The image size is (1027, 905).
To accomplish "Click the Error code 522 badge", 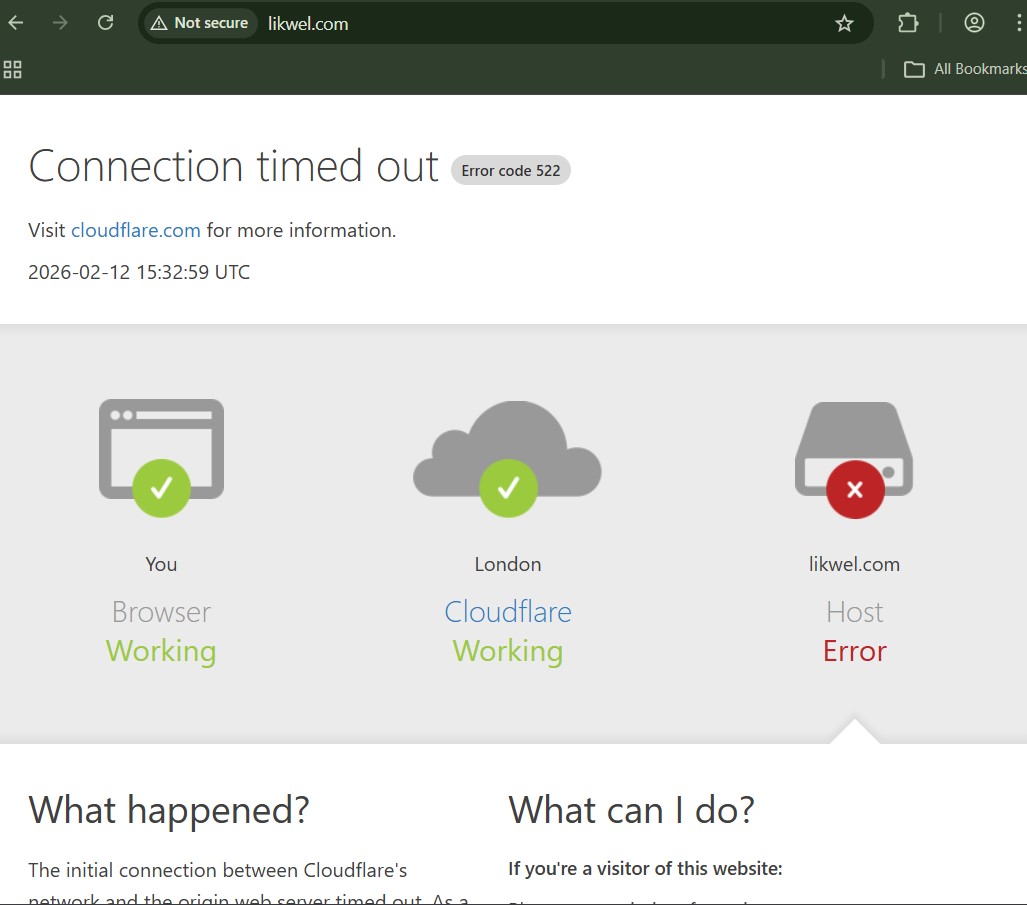I will [x=510, y=170].
